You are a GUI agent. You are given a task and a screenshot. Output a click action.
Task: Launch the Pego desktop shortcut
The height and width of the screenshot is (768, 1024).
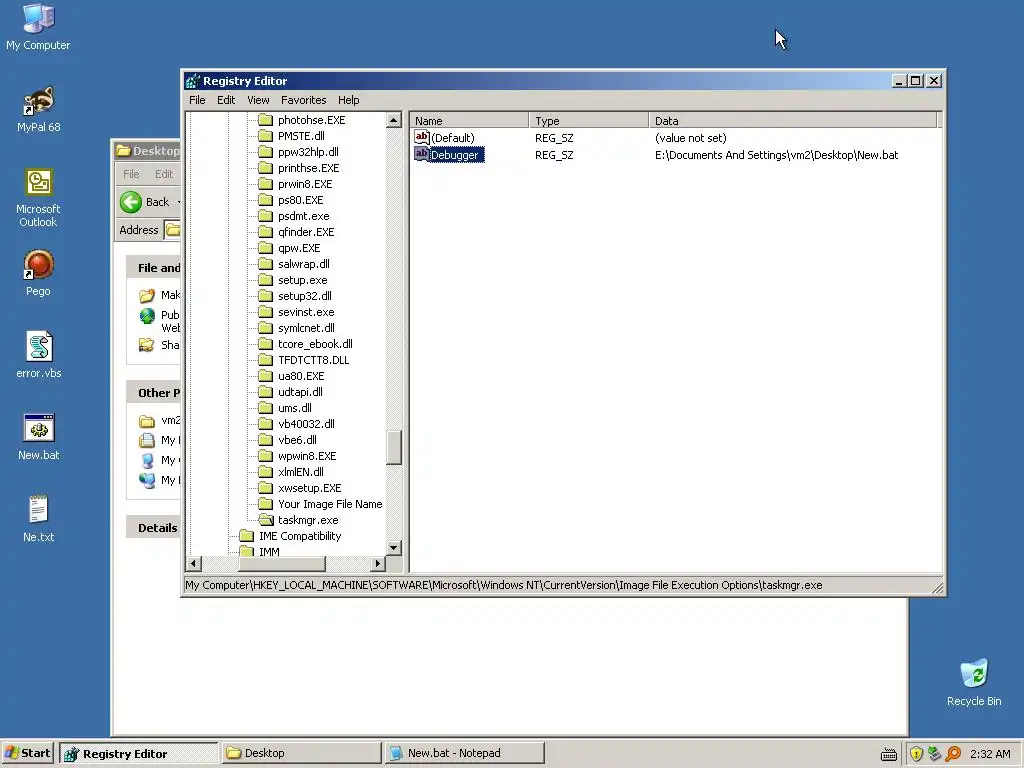38,273
